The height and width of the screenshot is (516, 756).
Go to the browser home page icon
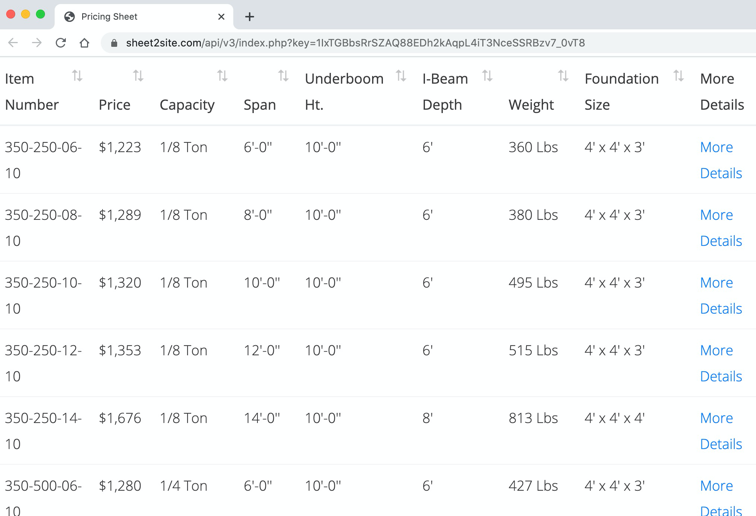tap(85, 43)
